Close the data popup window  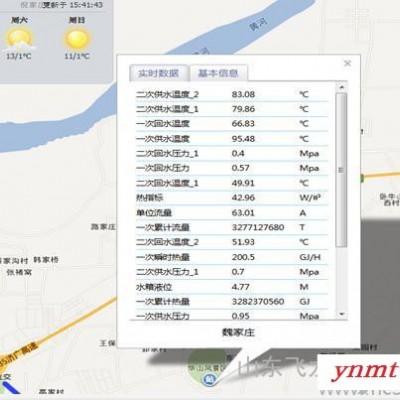347,63
